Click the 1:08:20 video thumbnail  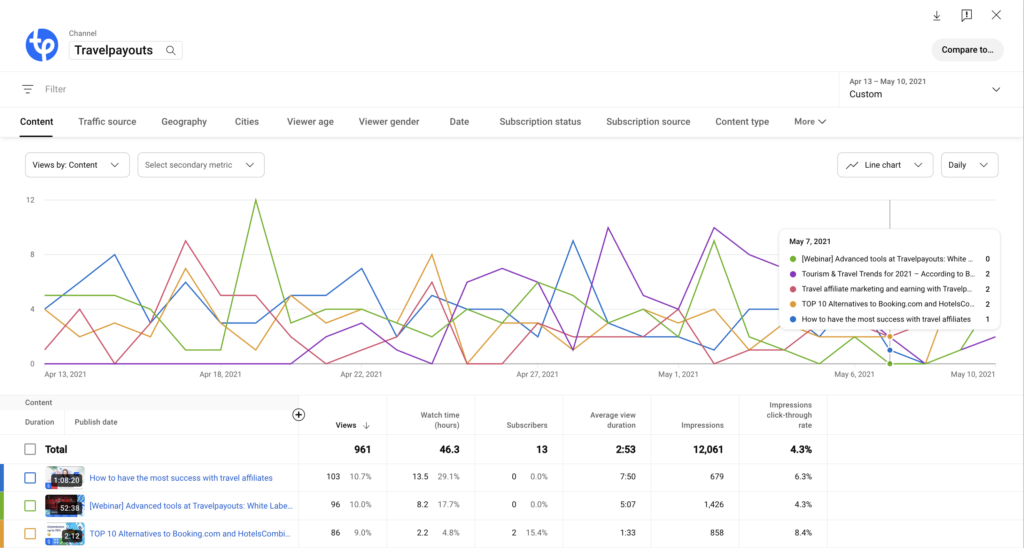pos(65,478)
